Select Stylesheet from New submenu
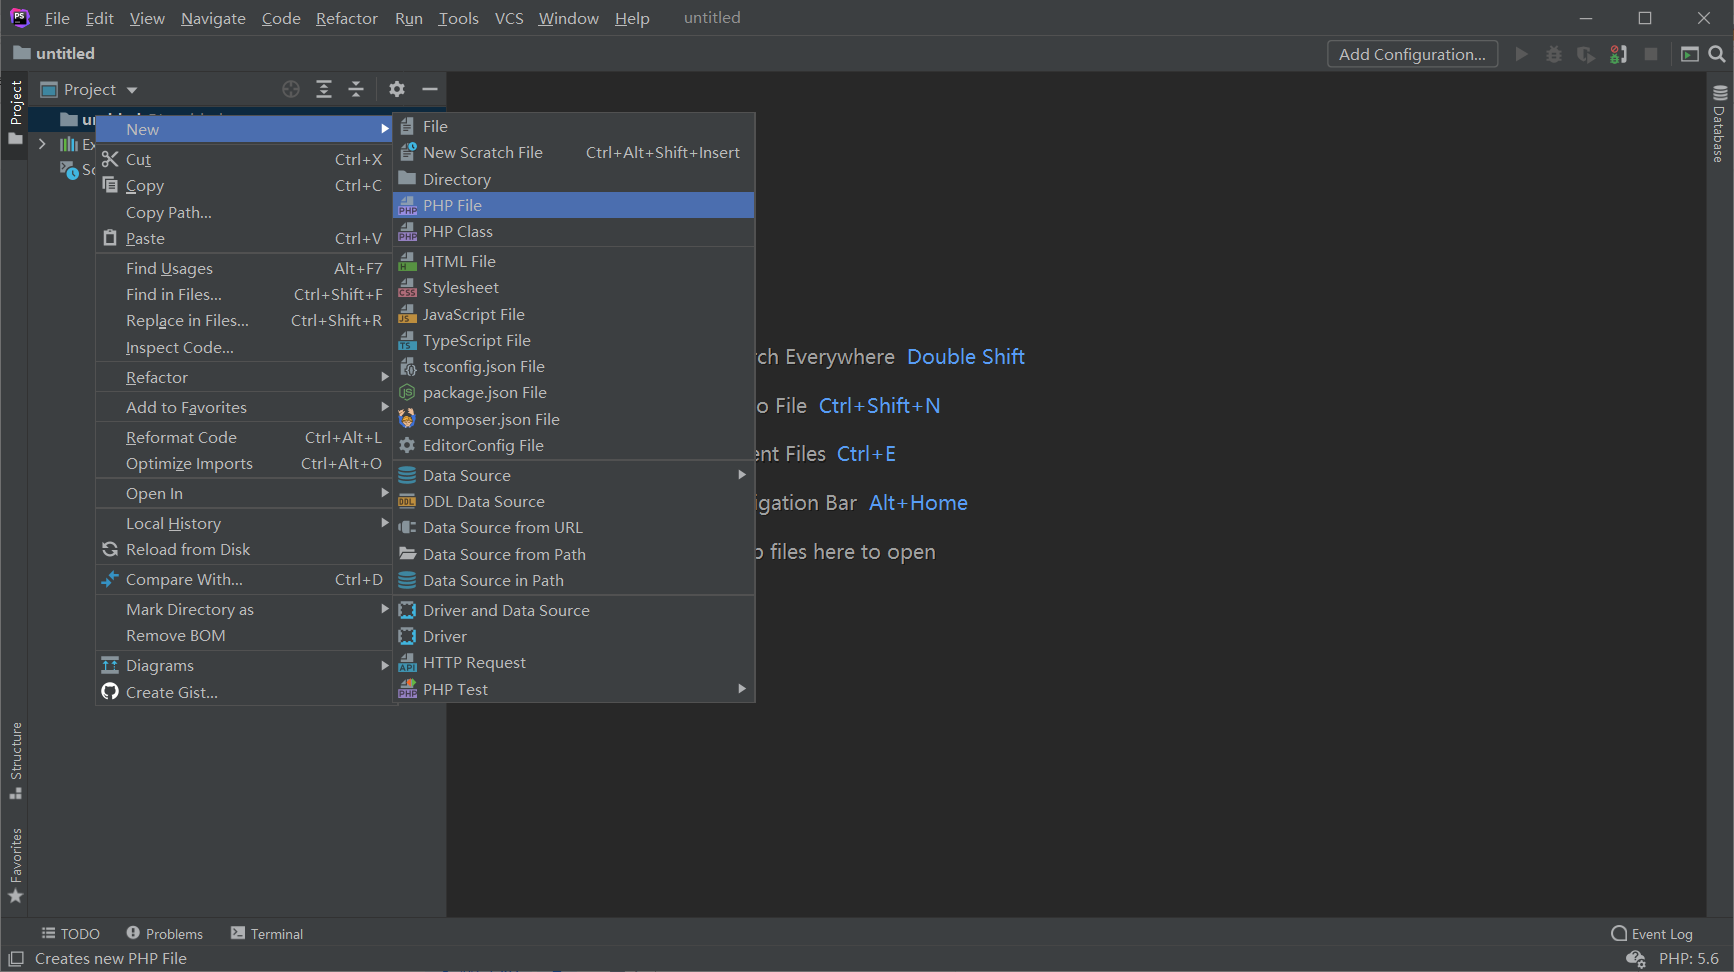The width and height of the screenshot is (1734, 972). click(x=573, y=287)
